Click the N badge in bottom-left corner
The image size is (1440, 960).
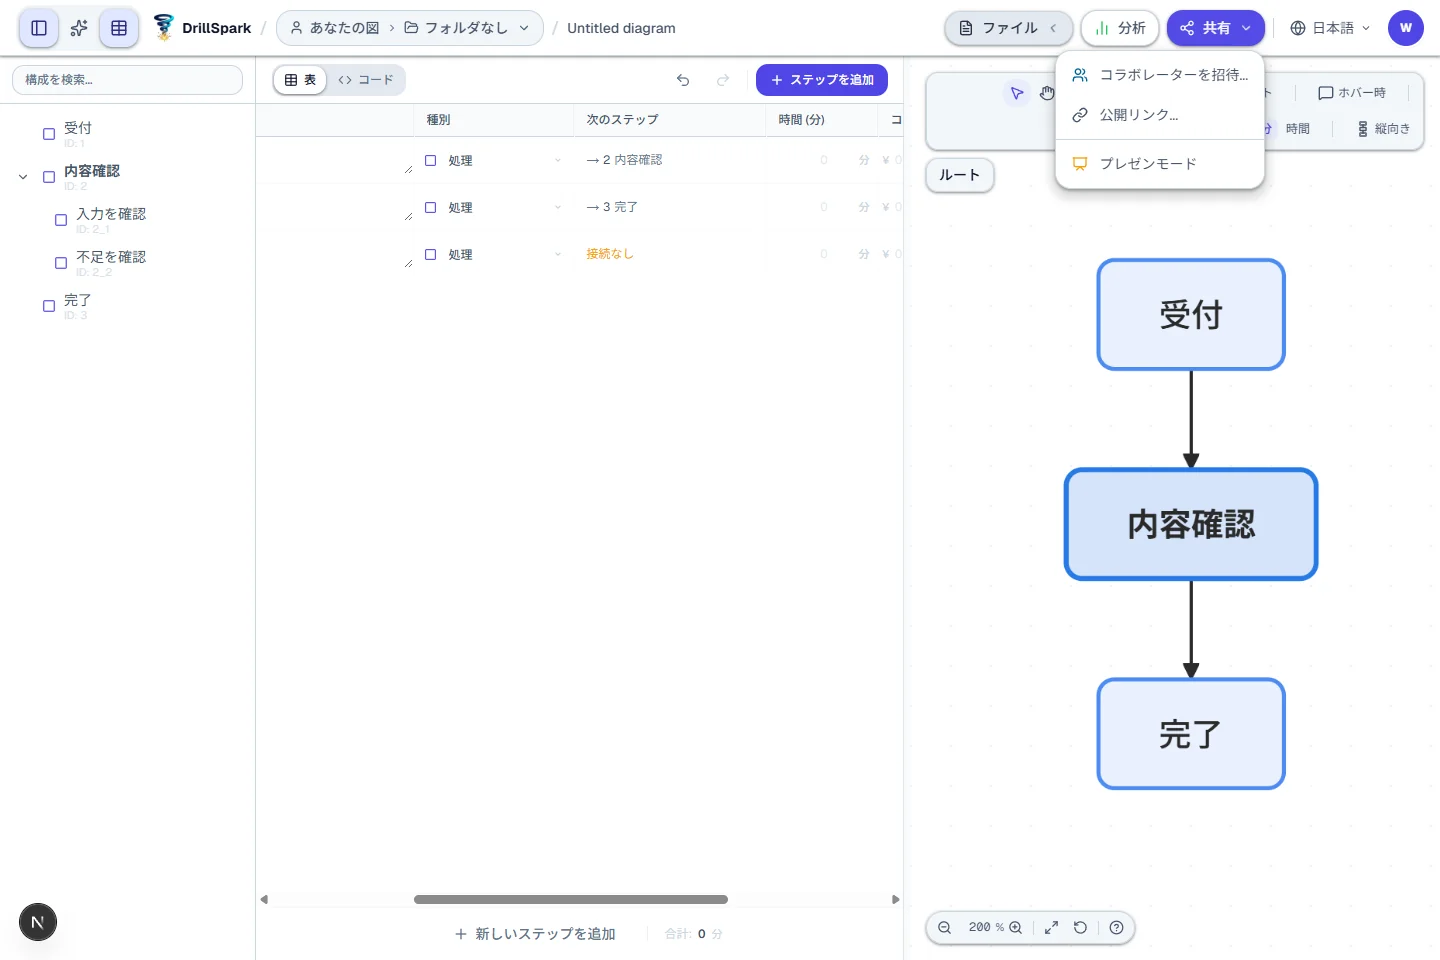click(x=38, y=922)
